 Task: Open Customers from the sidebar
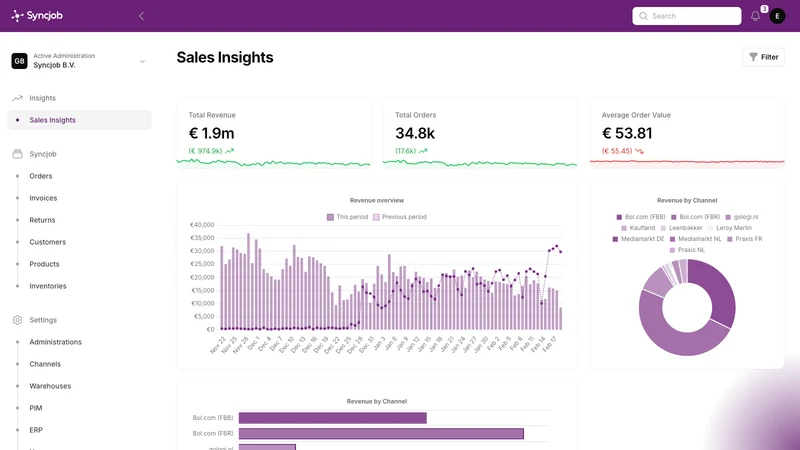[x=47, y=242]
